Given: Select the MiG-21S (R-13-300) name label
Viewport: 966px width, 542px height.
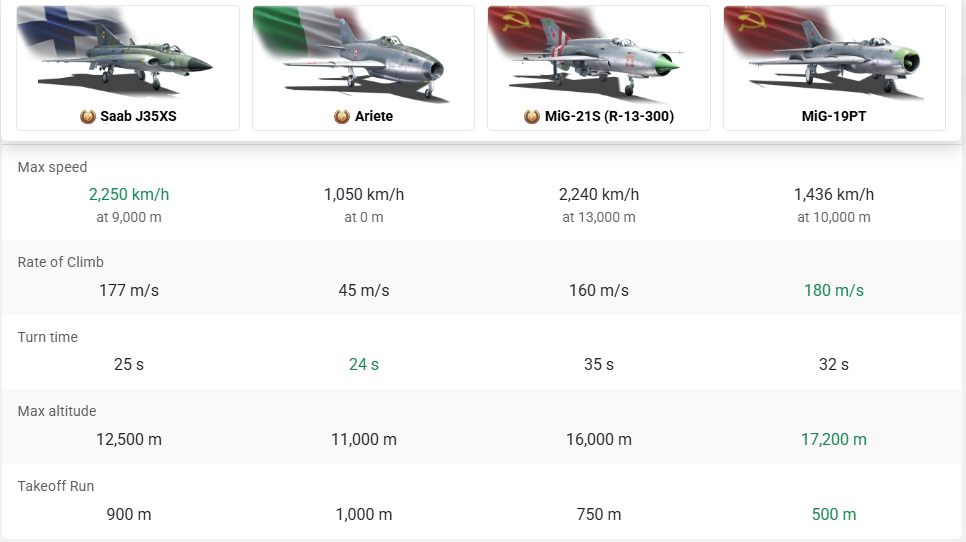Looking at the screenshot, I should 609,116.
